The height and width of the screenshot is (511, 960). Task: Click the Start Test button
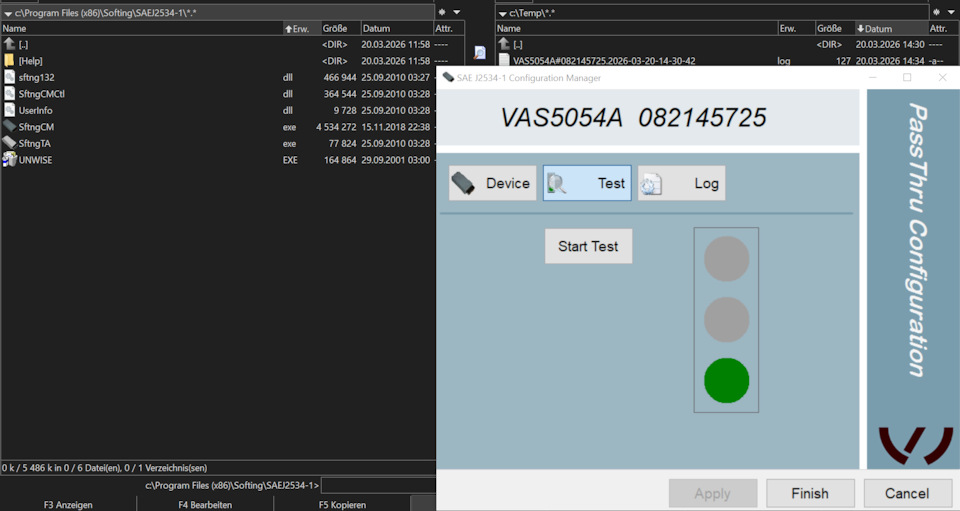[x=588, y=246]
